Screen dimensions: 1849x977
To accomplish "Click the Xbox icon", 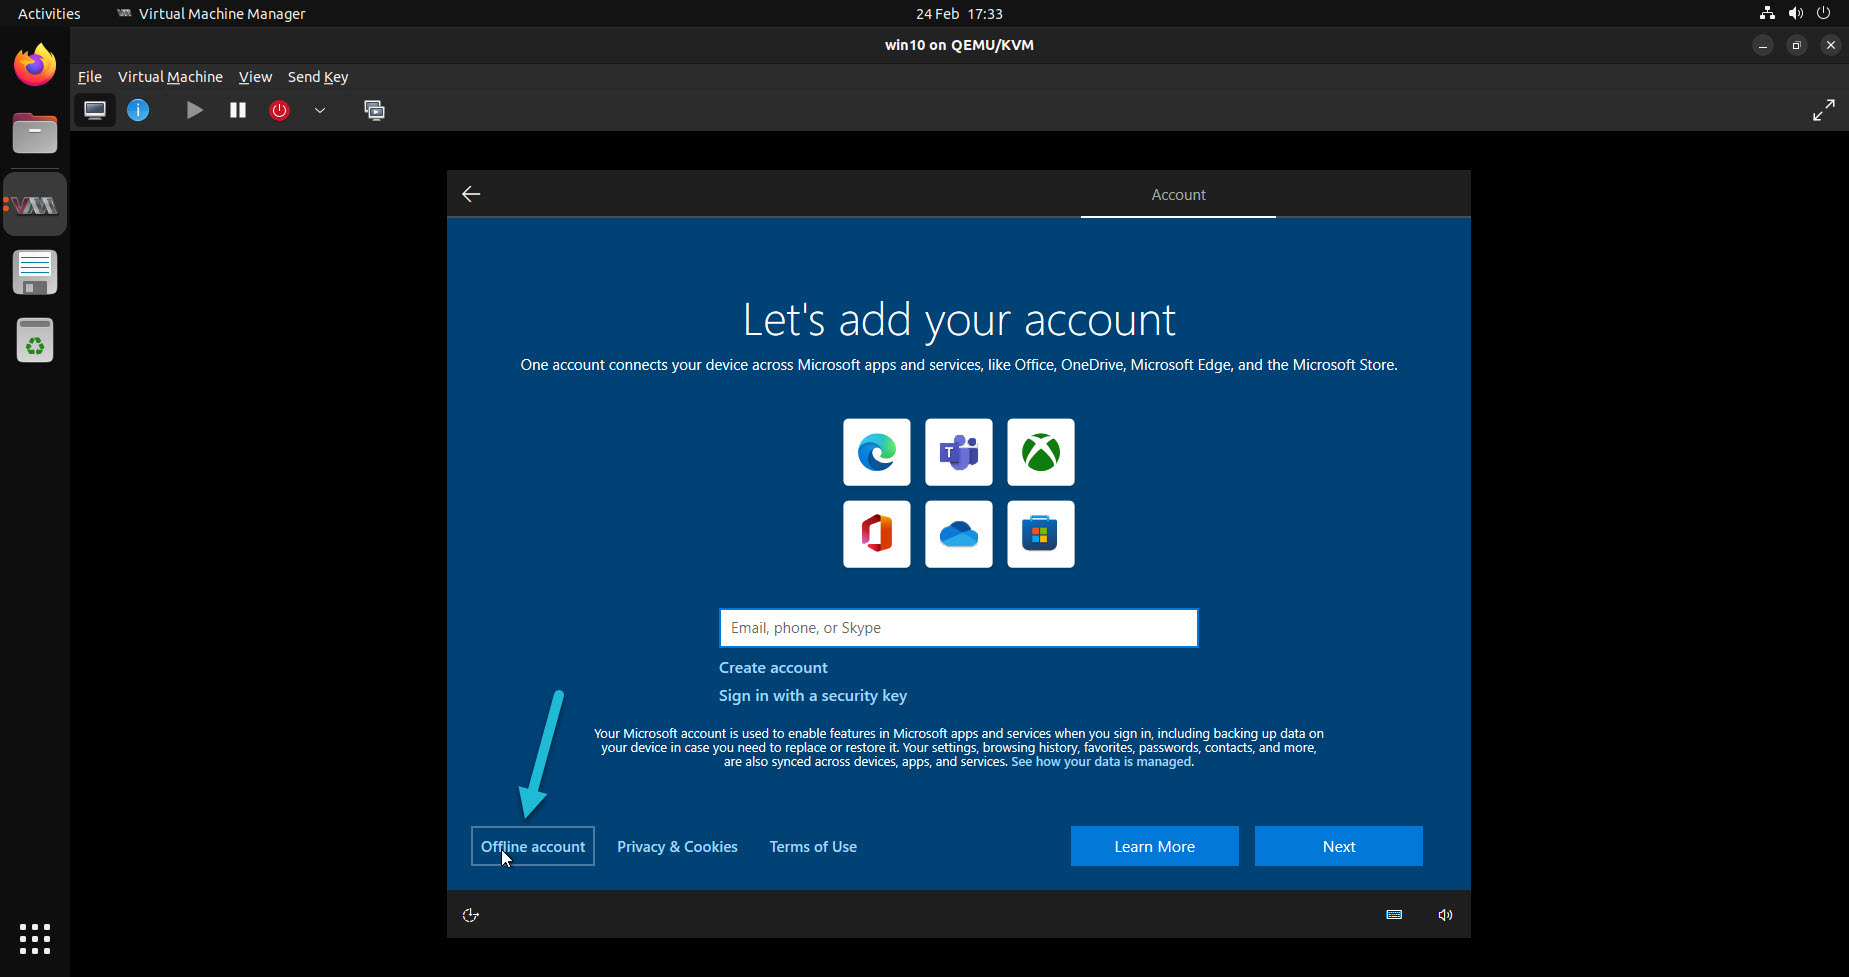I will pyautogui.click(x=1040, y=452).
